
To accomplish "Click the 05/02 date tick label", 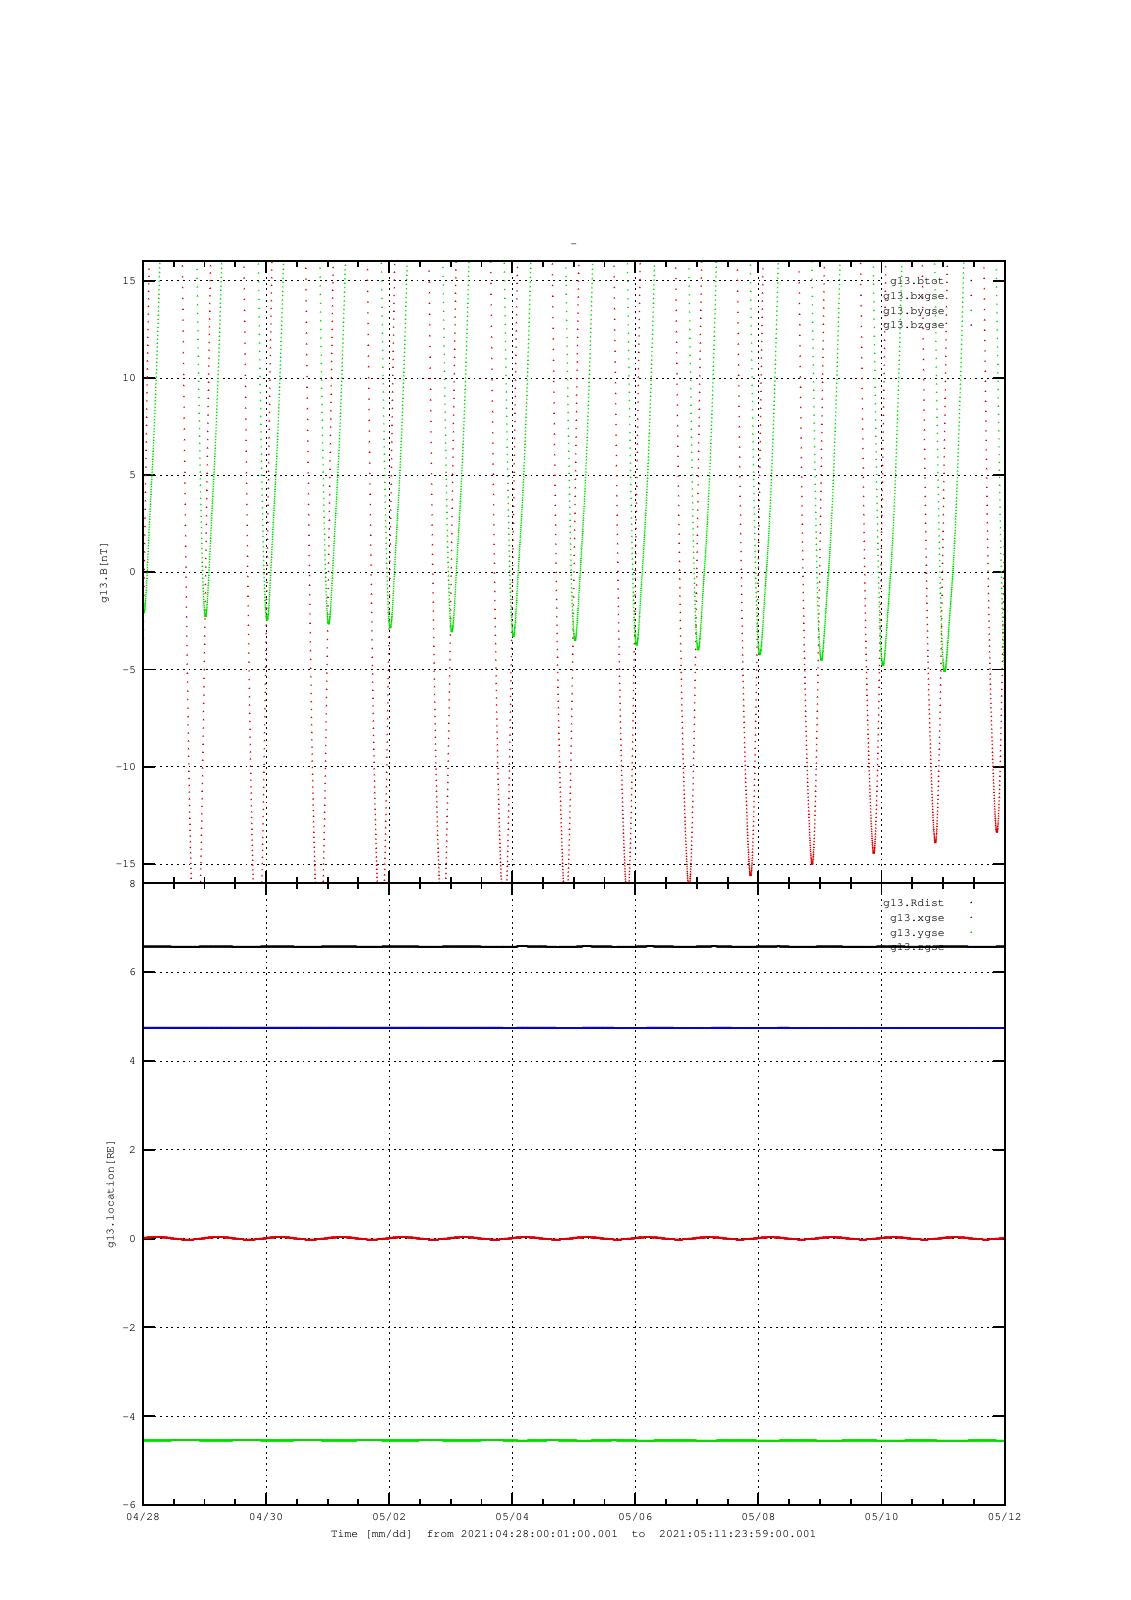I will coord(389,1517).
